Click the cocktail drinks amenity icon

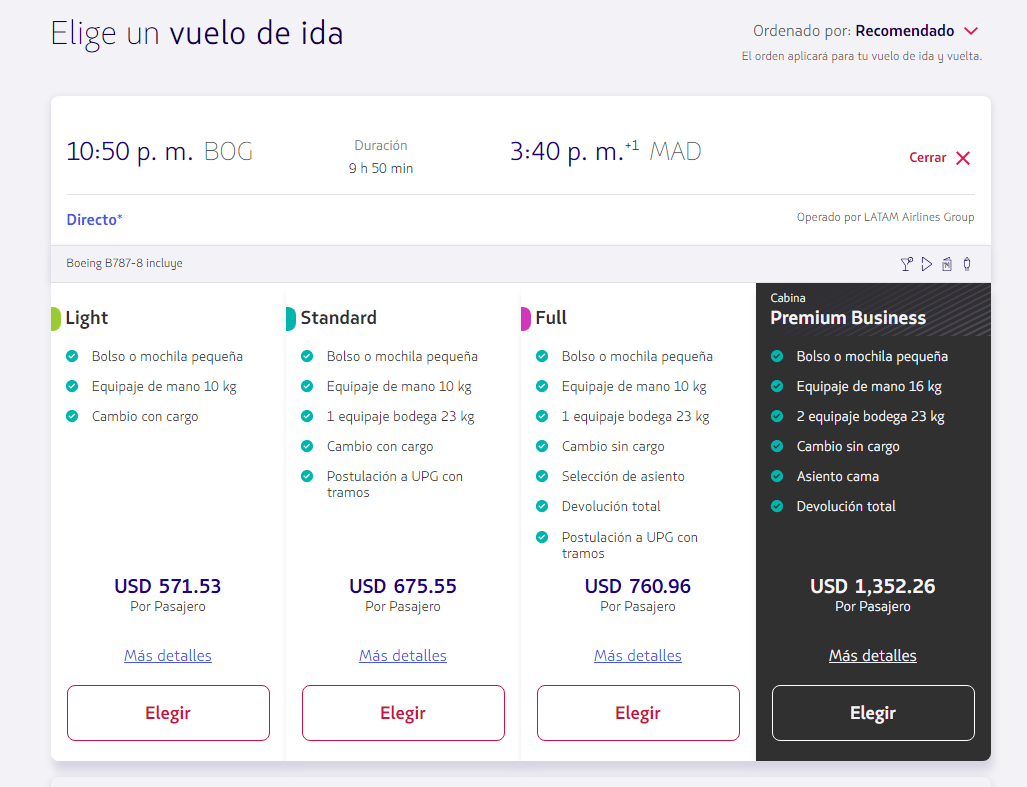(x=906, y=264)
